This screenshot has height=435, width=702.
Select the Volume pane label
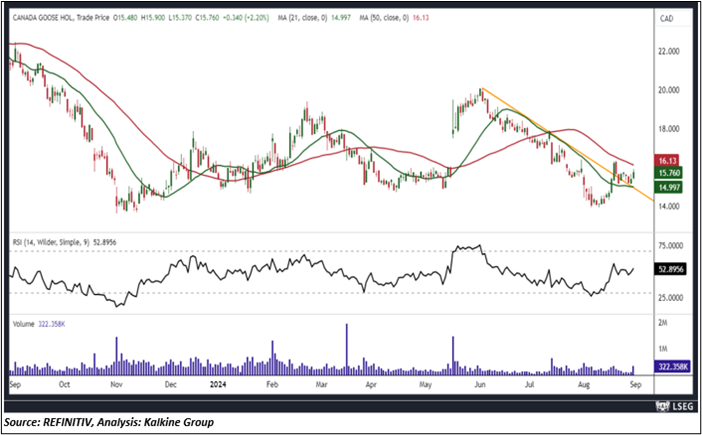pyautogui.click(x=23, y=324)
